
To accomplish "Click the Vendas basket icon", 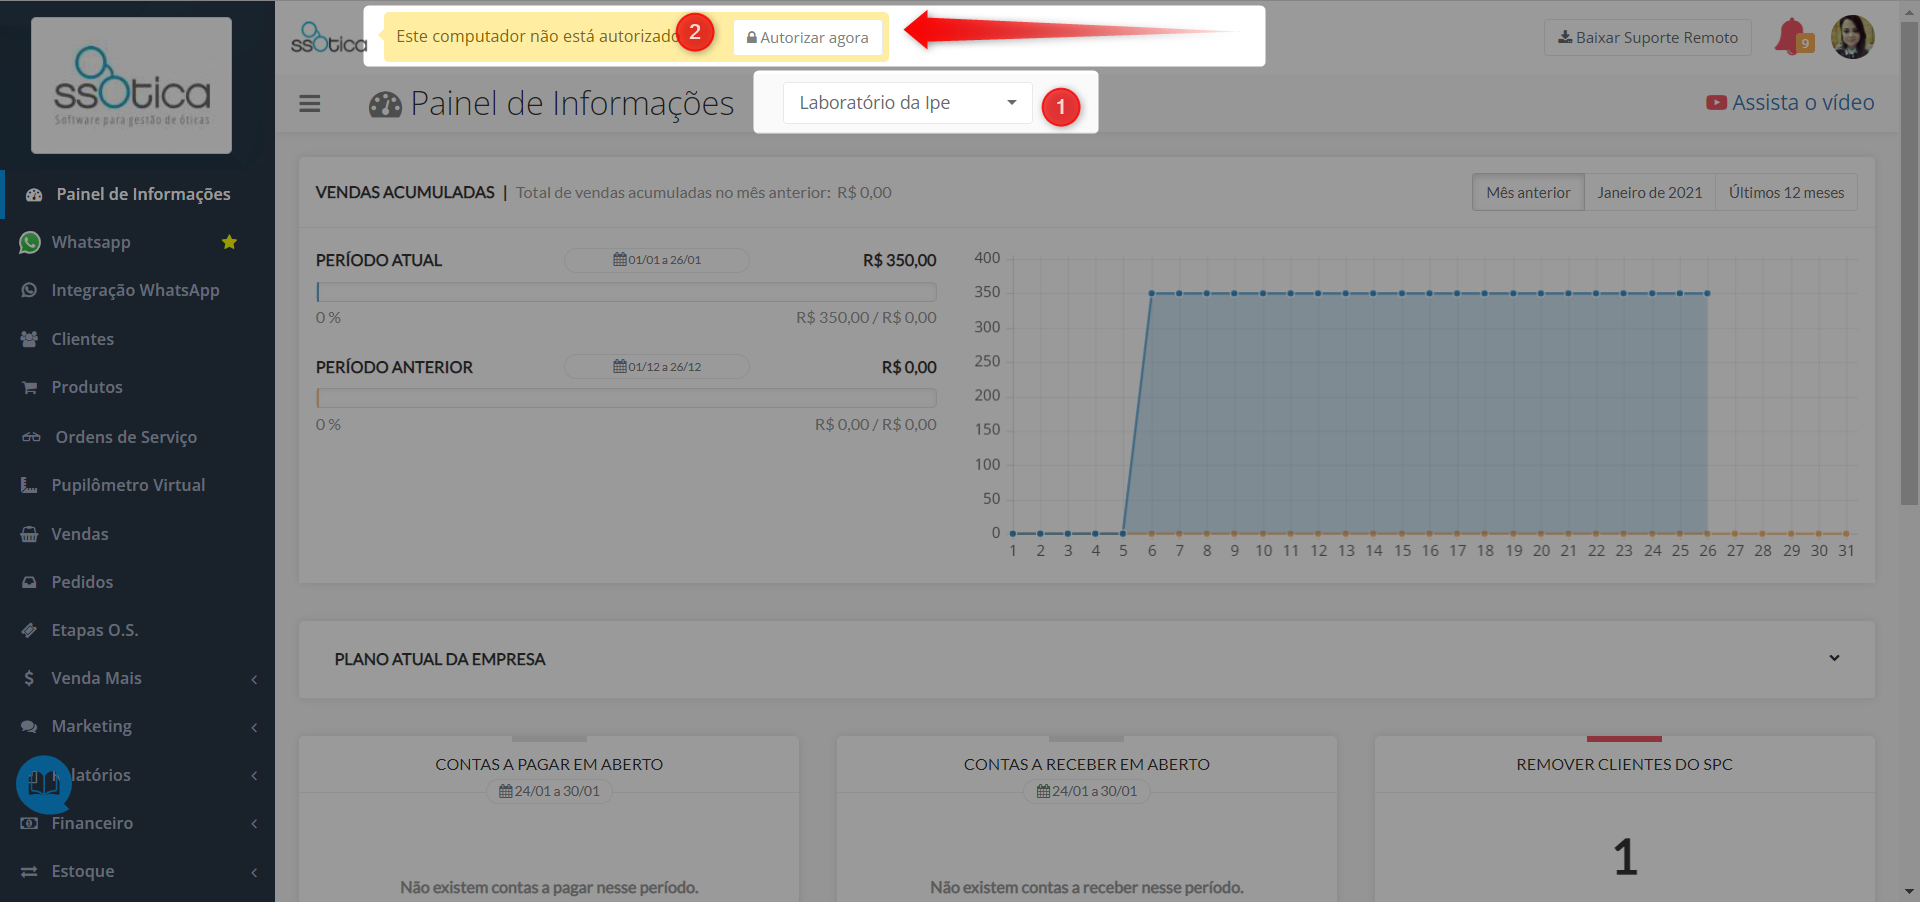I will (x=30, y=534).
